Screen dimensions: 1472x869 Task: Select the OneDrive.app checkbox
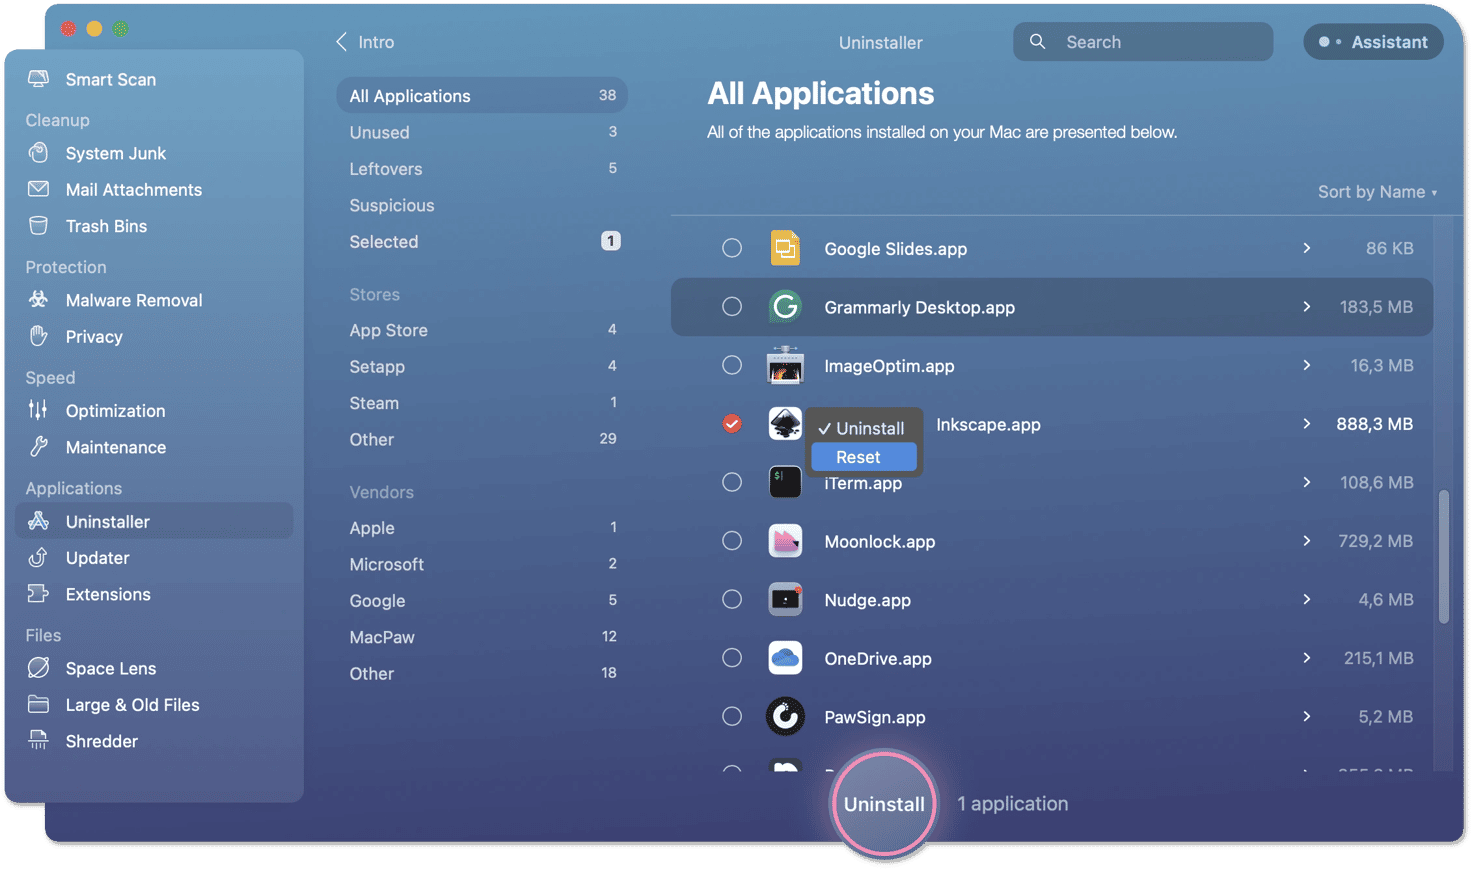(x=732, y=658)
